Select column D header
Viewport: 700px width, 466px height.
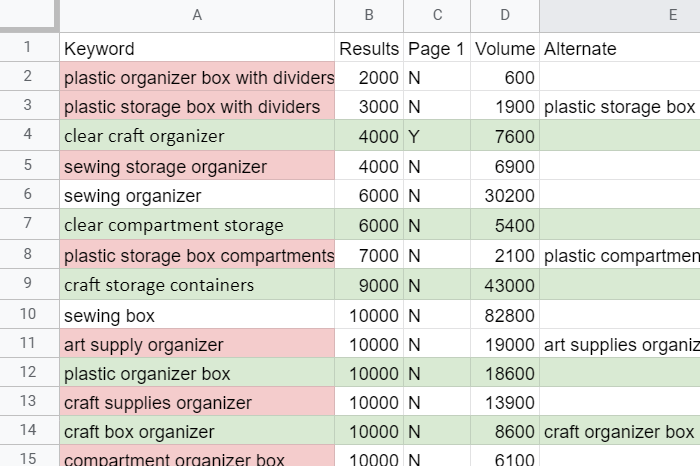tap(505, 16)
